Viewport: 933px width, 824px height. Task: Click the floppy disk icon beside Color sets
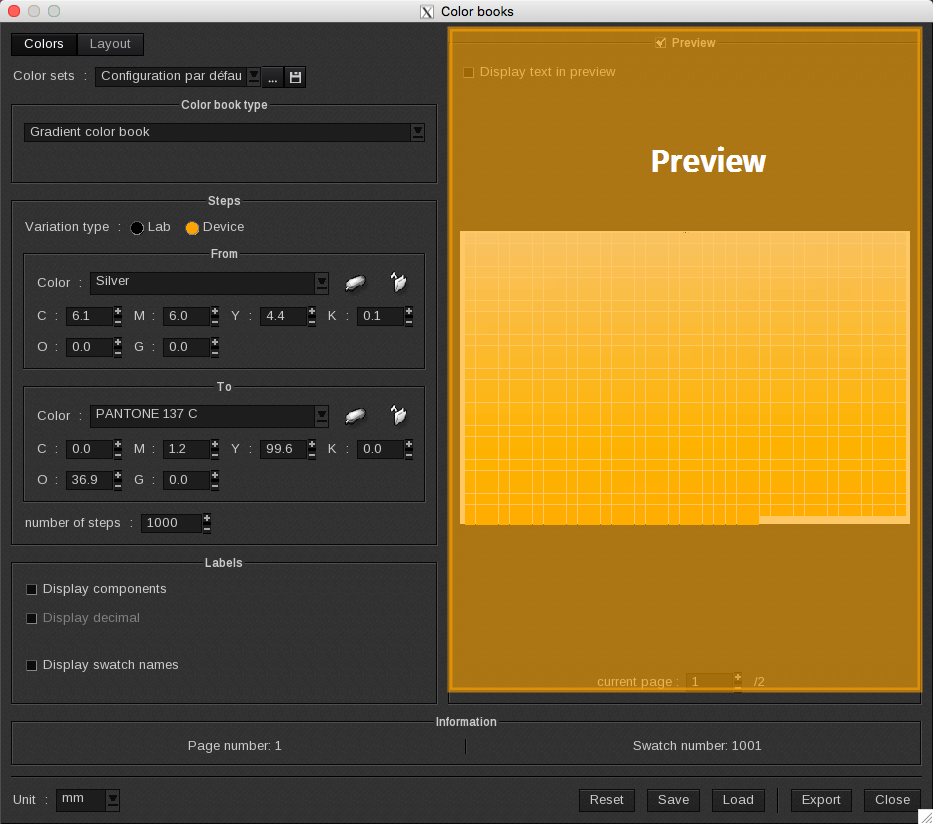[295, 77]
